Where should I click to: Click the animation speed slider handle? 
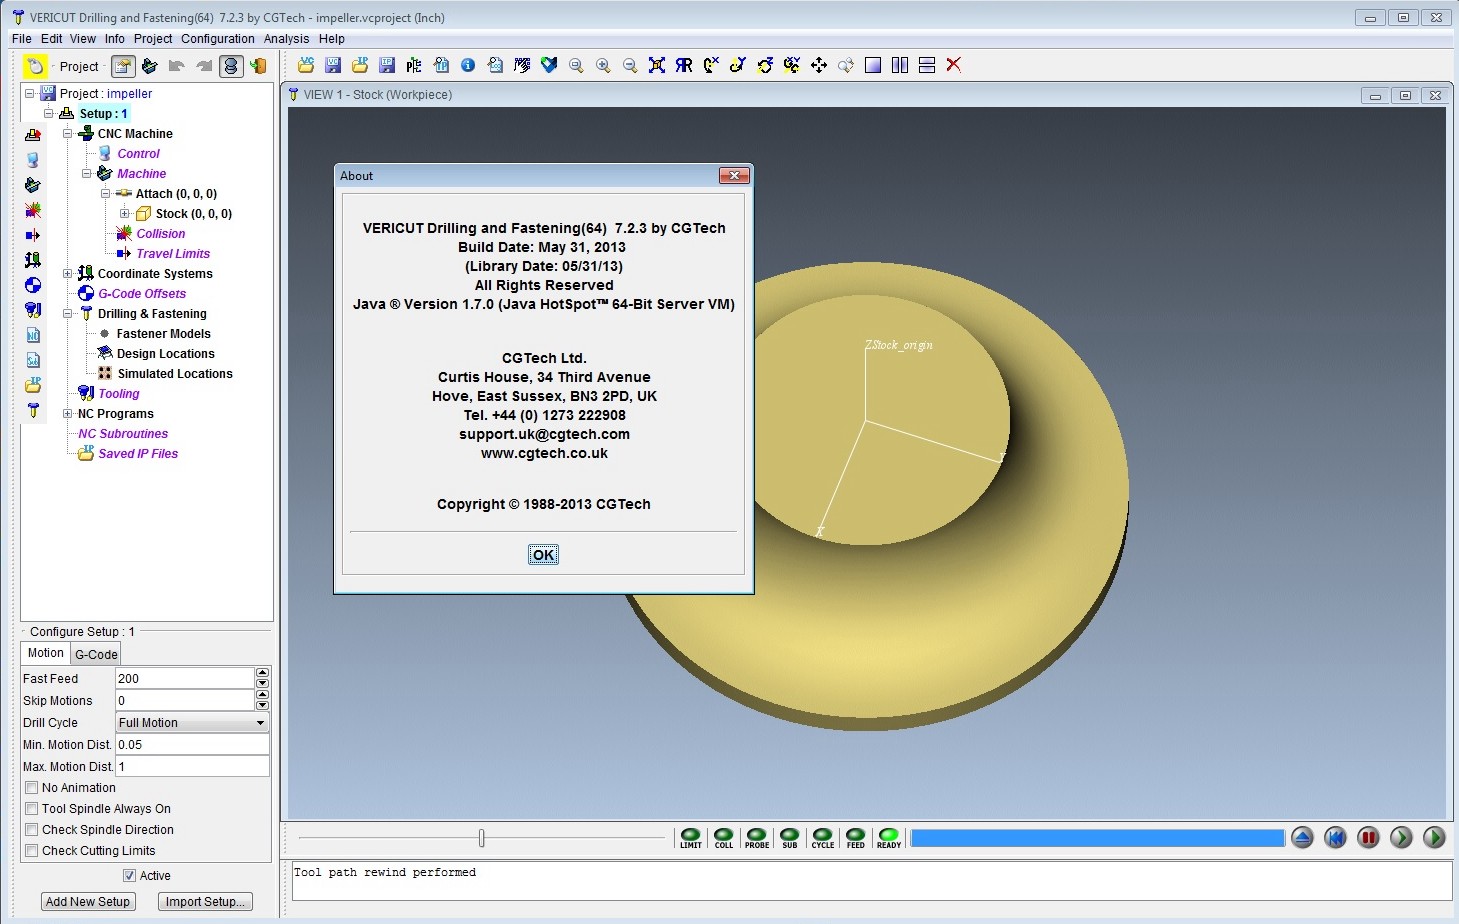click(482, 838)
